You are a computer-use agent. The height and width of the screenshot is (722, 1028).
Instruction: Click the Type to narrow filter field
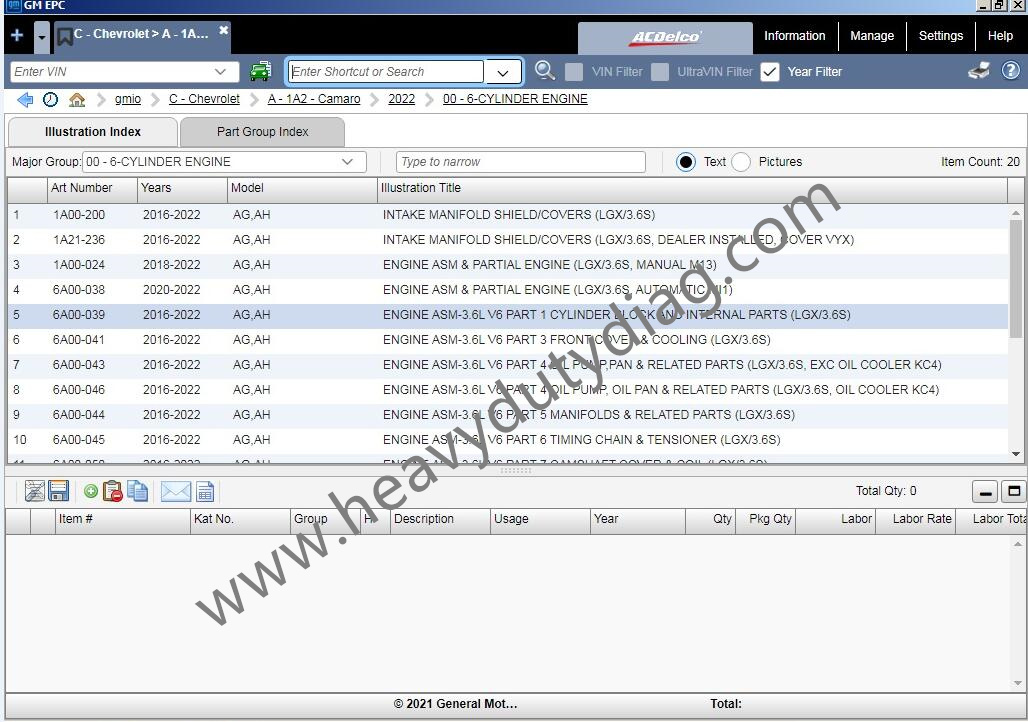521,162
